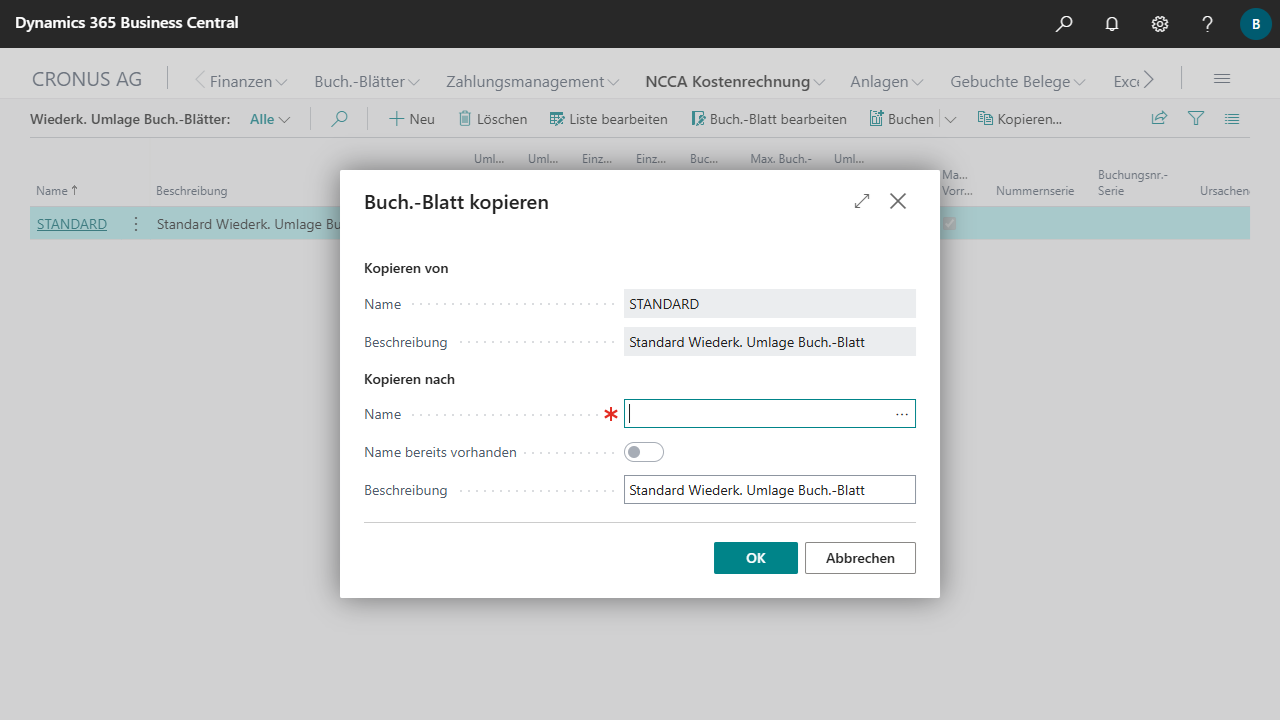The image size is (1280, 720).
Task: Toggle the Name bereits vorhanden switch
Action: [643, 452]
